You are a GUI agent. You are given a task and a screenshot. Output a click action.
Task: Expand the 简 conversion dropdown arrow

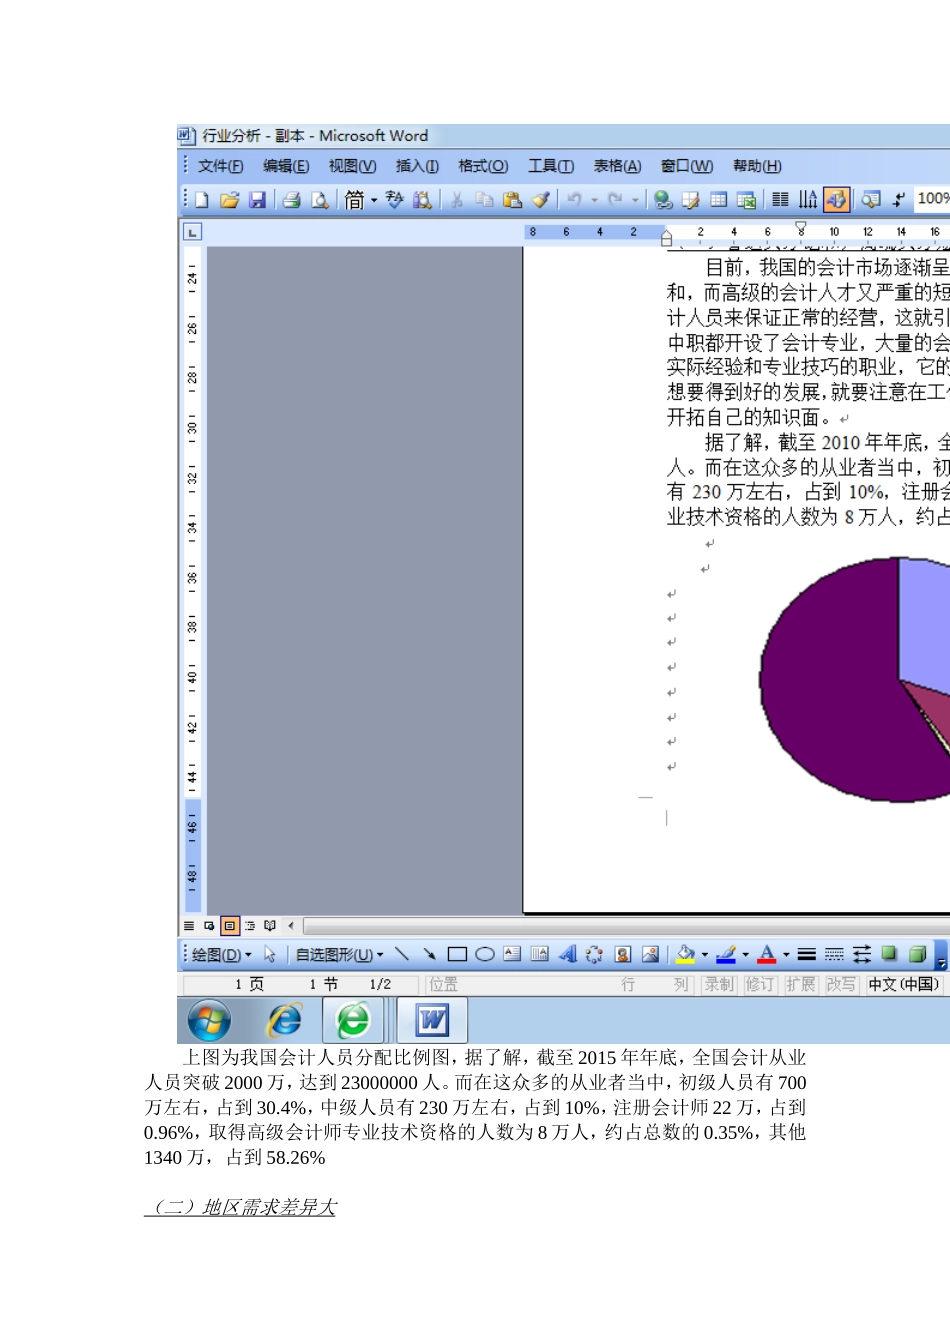click(x=374, y=200)
